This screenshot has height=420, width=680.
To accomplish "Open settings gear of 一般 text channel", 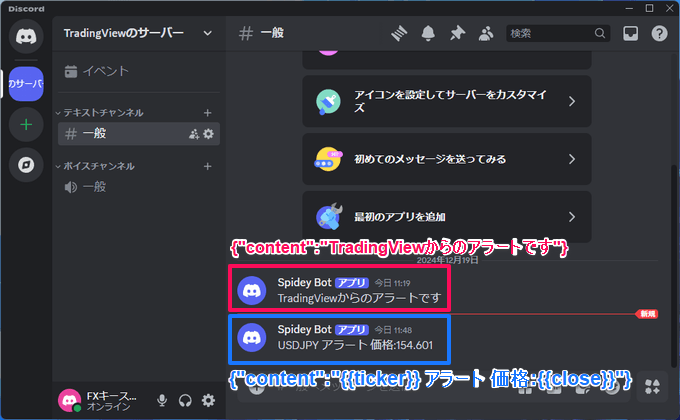I will pos(209,134).
